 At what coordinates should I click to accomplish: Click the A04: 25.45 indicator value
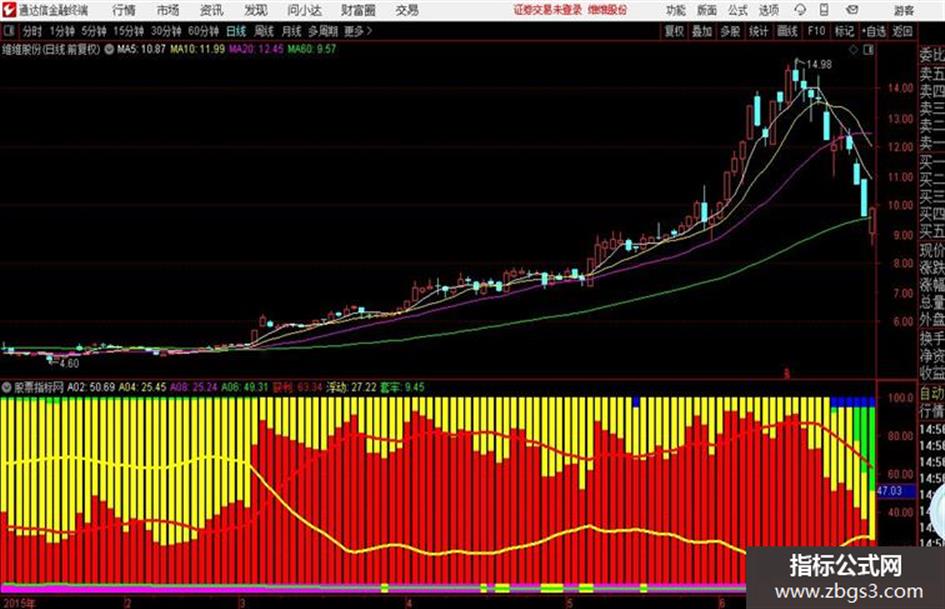(x=142, y=387)
